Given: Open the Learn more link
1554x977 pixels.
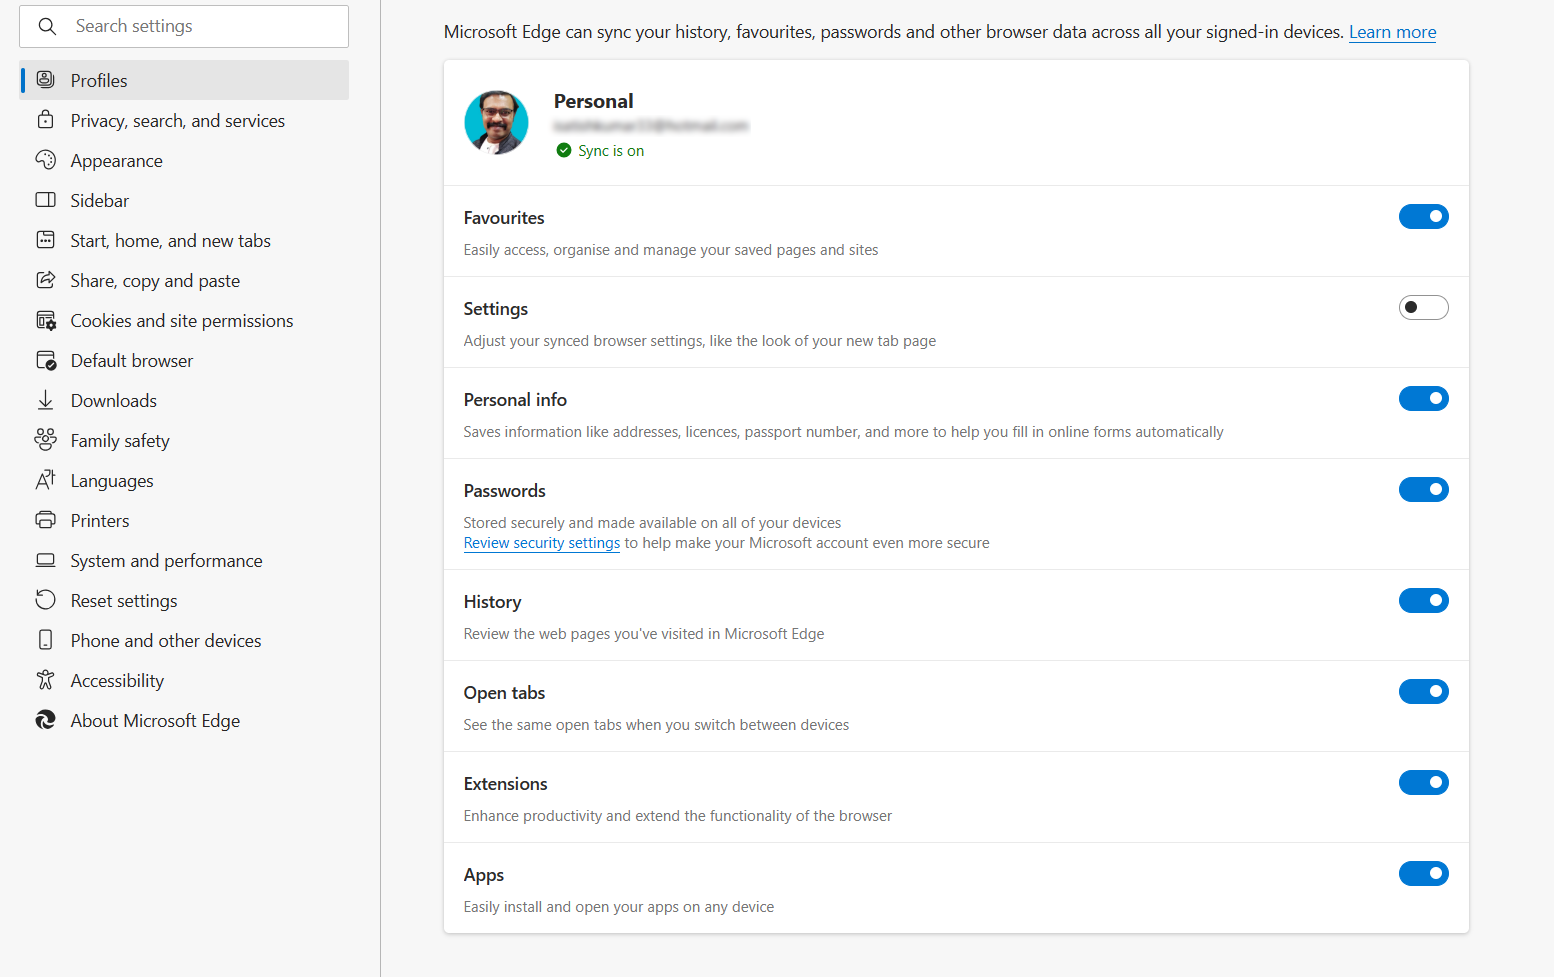Looking at the screenshot, I should coord(1392,32).
